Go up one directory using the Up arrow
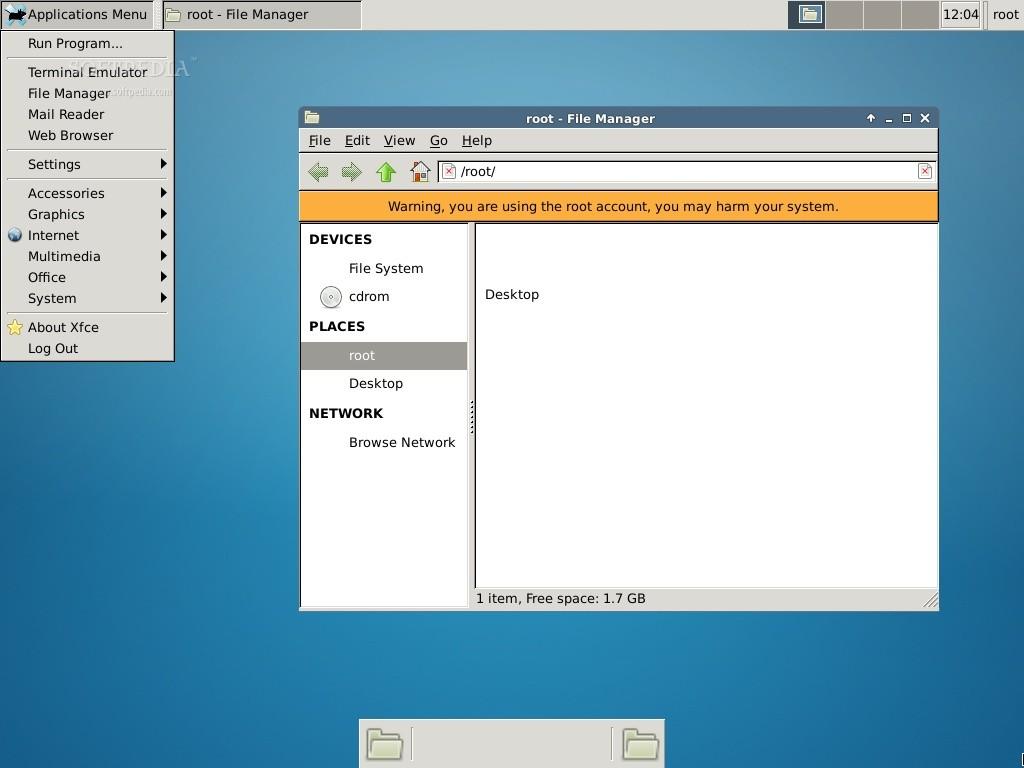 [x=385, y=171]
